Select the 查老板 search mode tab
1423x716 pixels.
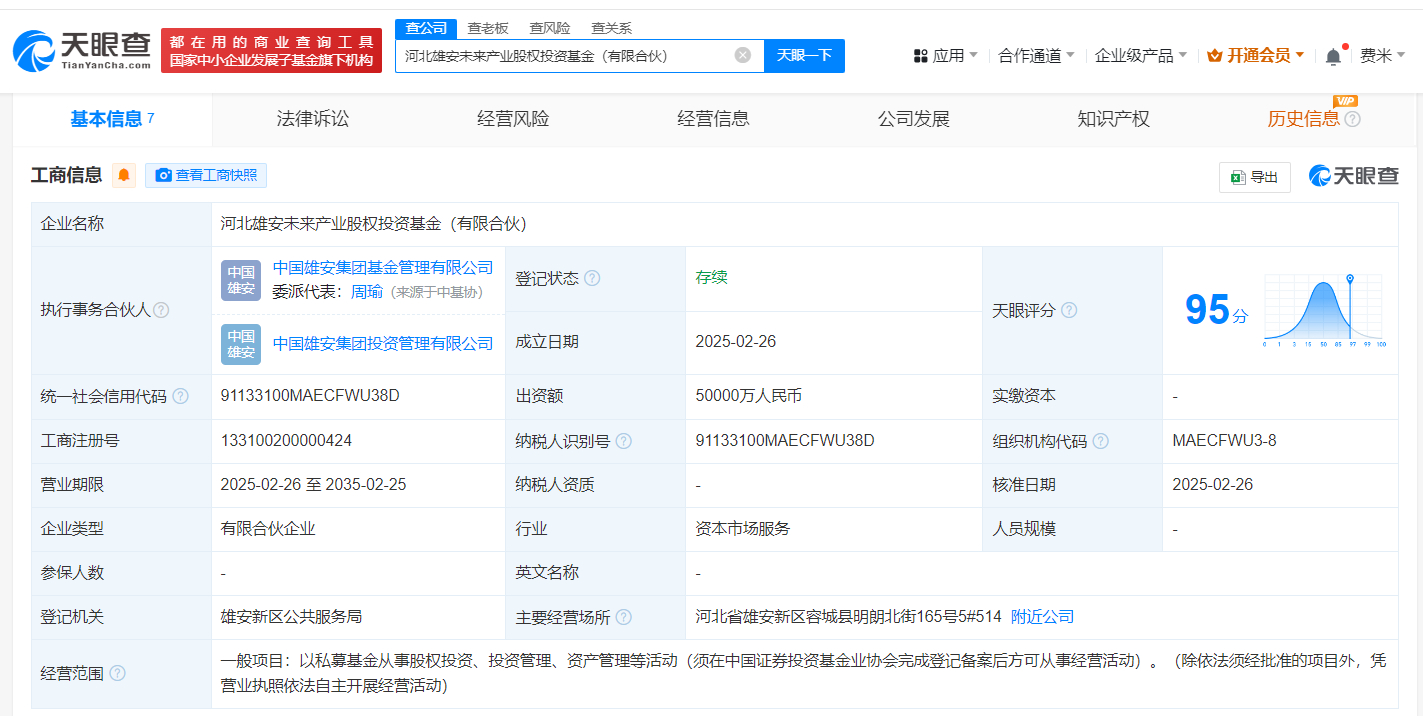click(x=488, y=28)
